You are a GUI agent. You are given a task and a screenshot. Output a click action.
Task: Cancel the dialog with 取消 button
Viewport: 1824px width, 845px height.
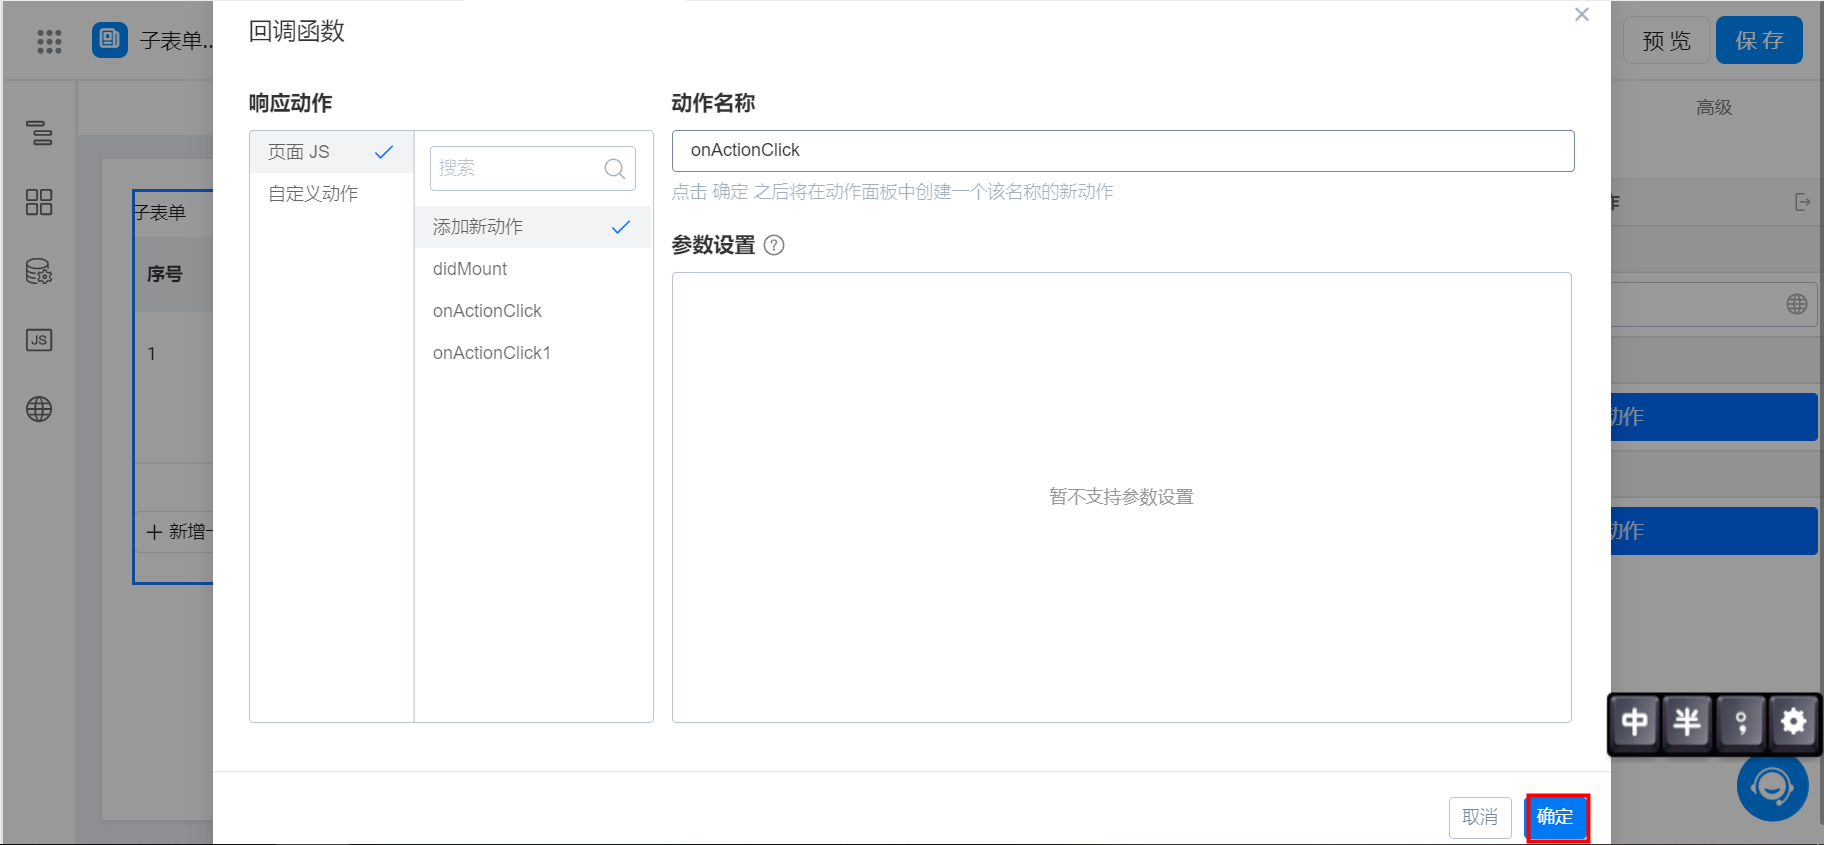tap(1480, 817)
